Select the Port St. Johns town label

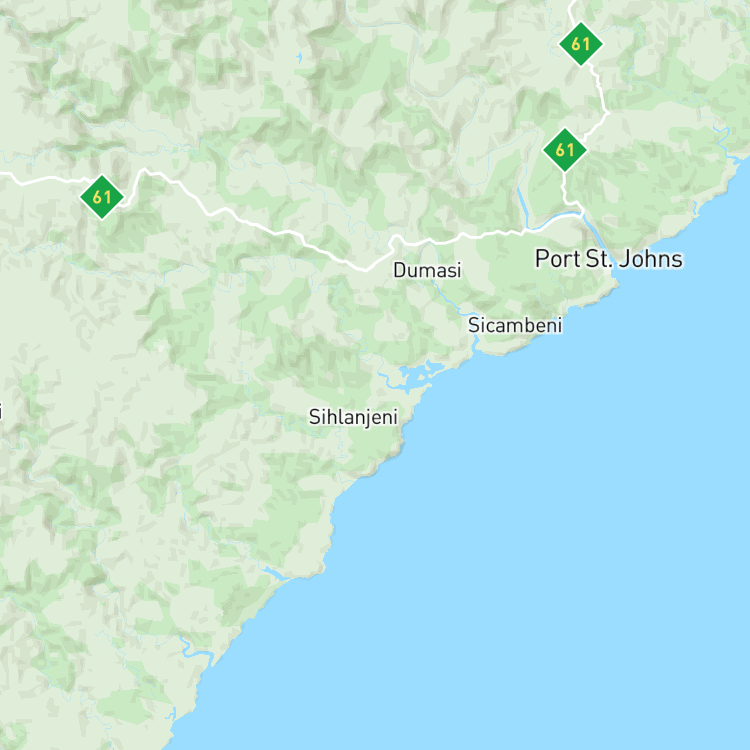tap(608, 259)
